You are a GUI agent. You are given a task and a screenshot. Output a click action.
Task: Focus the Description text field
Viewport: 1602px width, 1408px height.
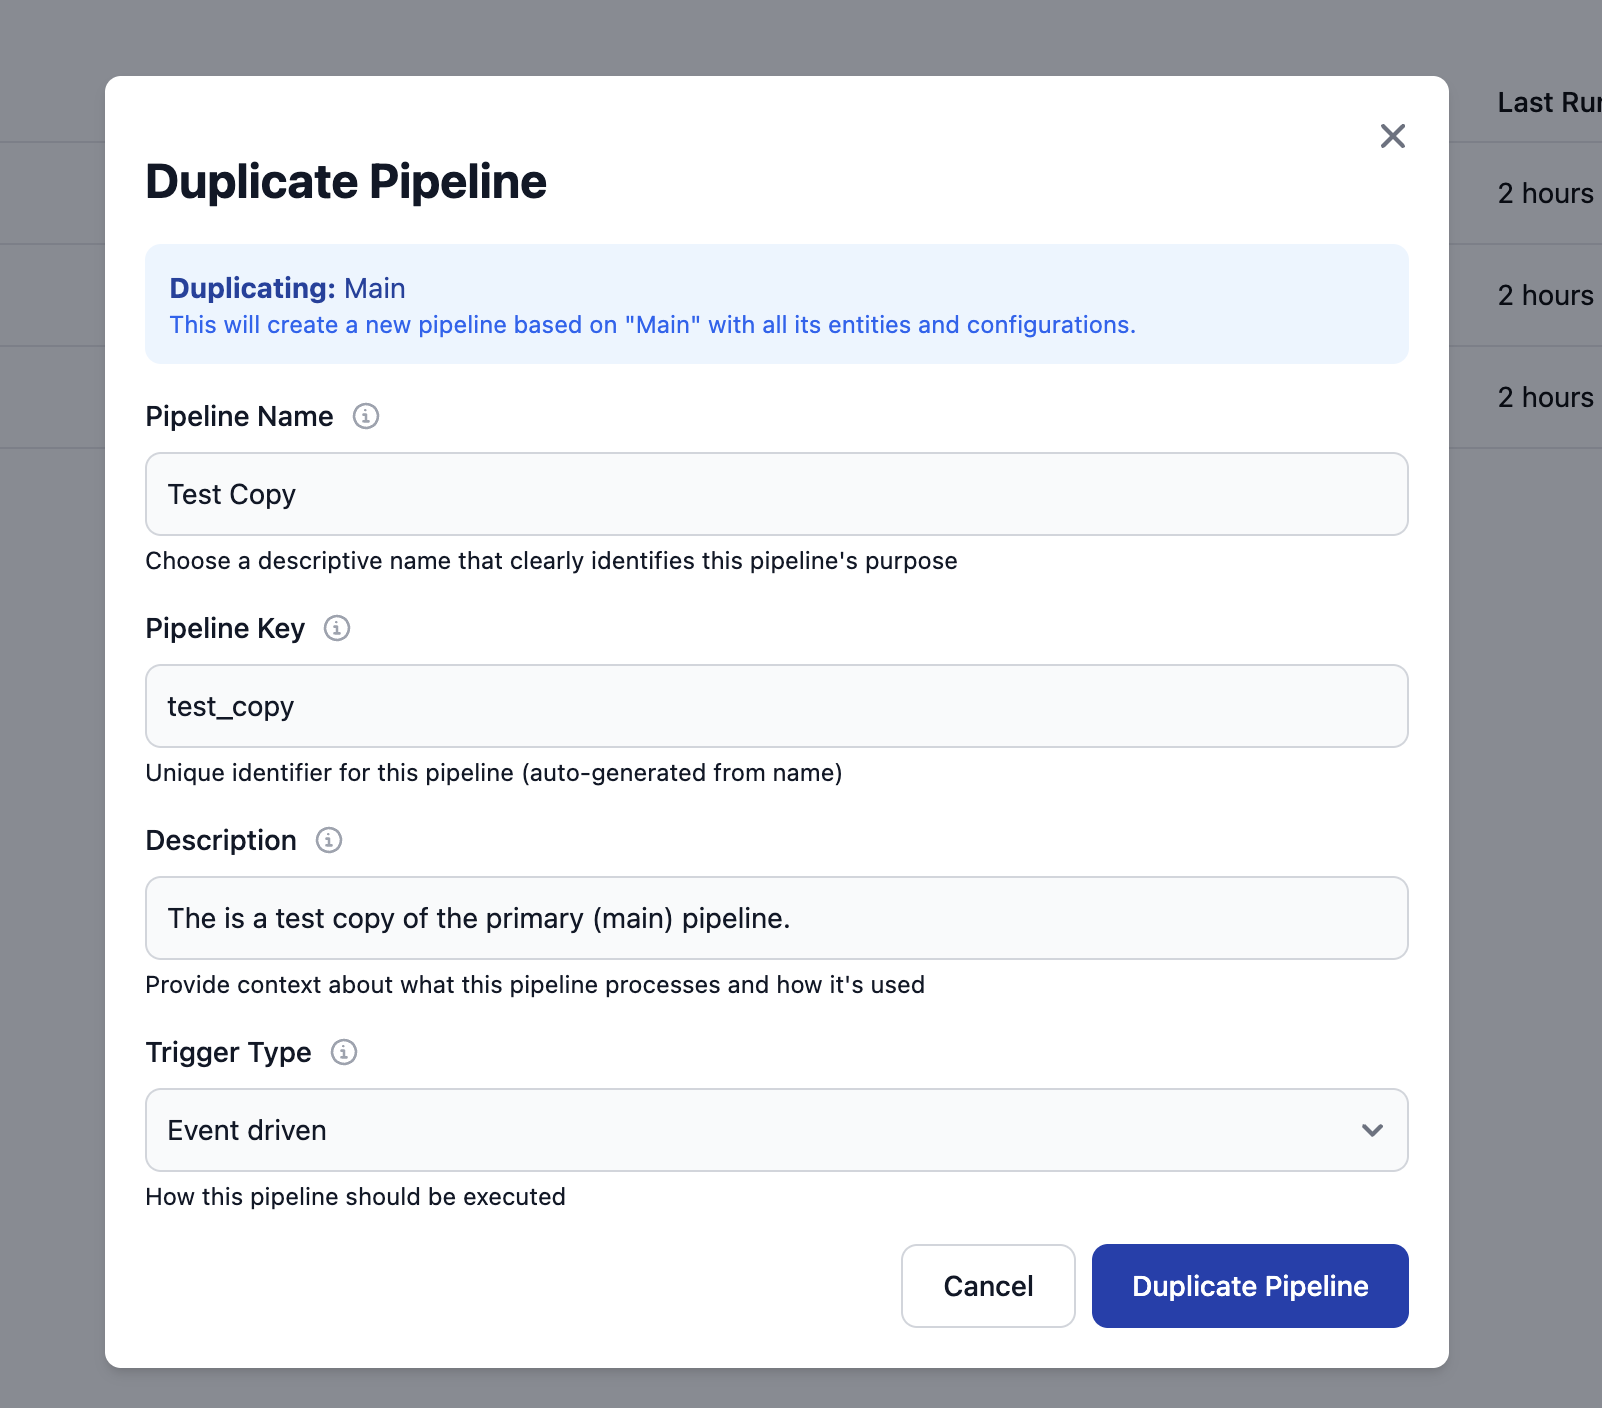[x=776, y=918]
